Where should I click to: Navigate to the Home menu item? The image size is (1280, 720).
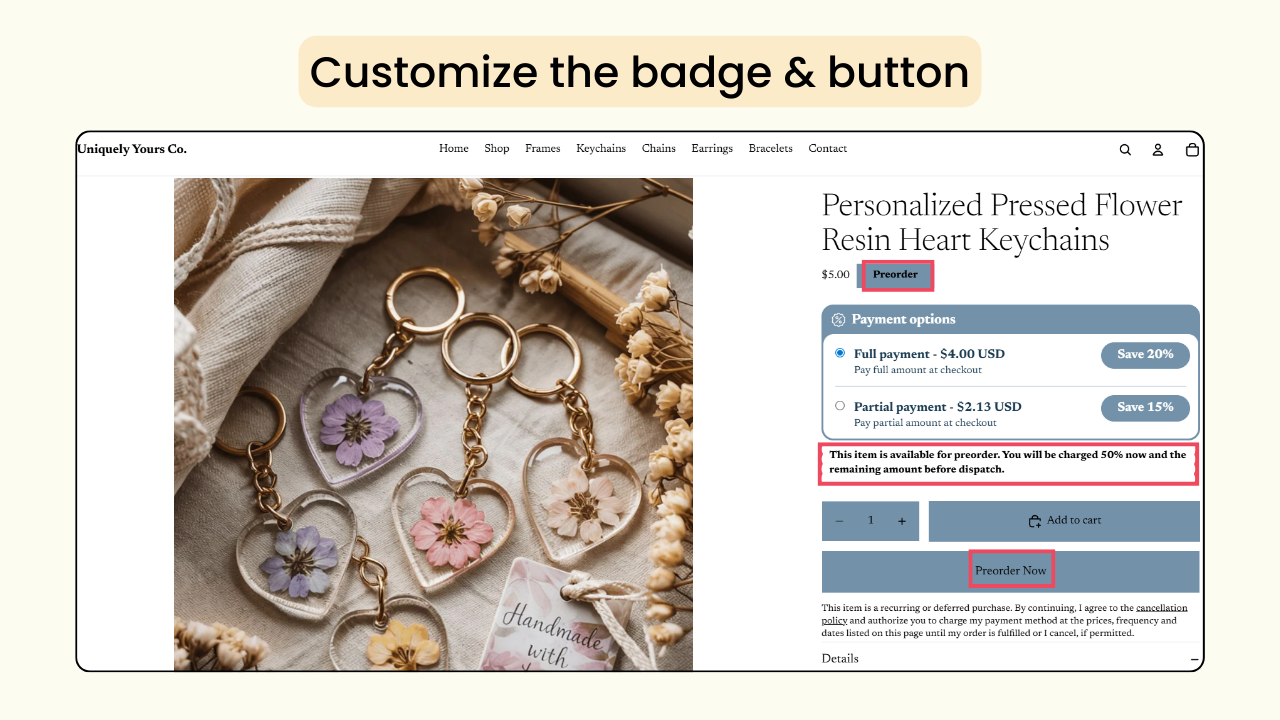453,148
